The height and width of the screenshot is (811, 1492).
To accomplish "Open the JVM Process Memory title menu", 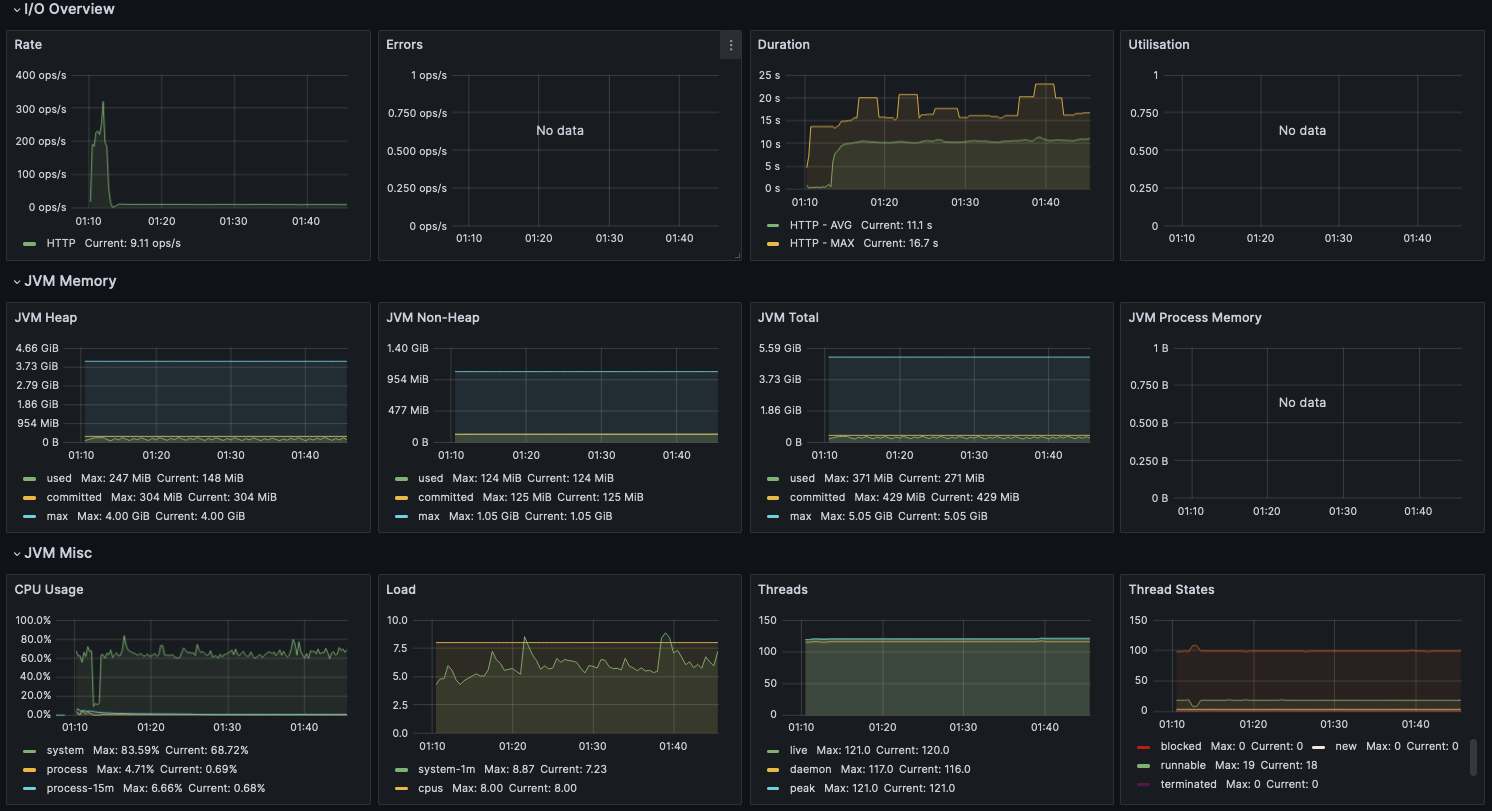I will point(1195,318).
